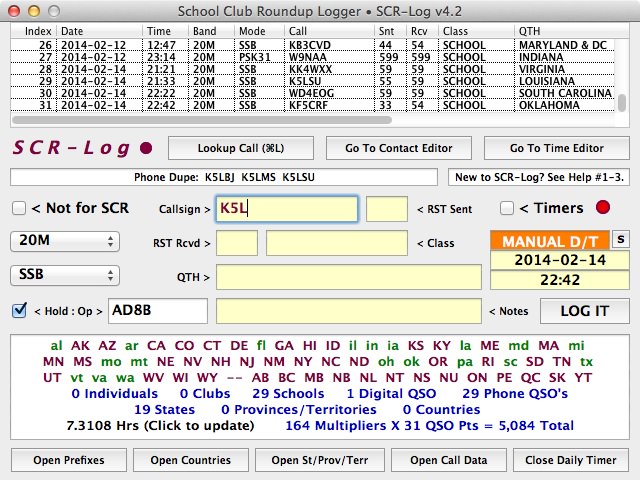Viewport: 640px width, 480px height.
Task: Toggle the Timers checkbox
Action: coord(507,208)
